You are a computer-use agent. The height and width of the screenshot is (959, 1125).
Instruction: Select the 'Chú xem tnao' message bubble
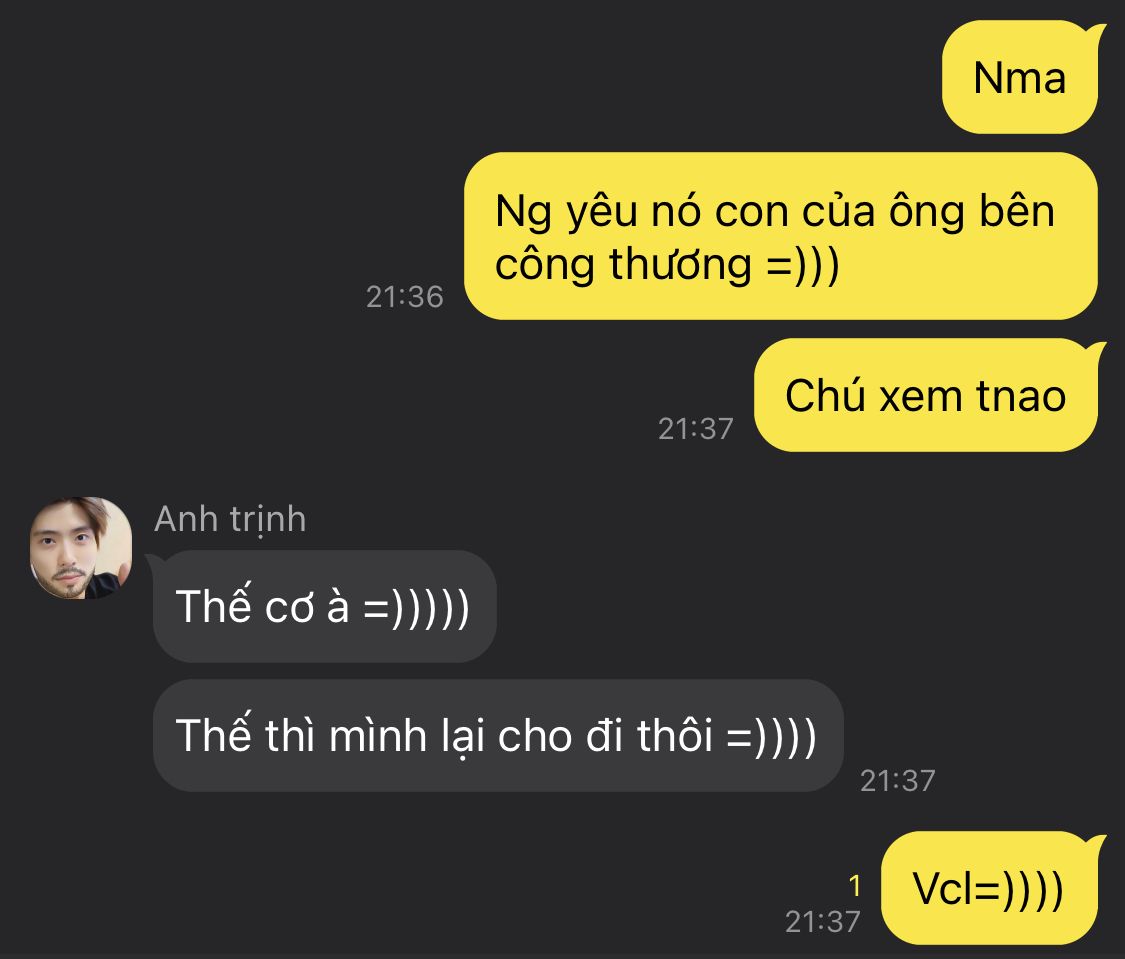click(926, 395)
